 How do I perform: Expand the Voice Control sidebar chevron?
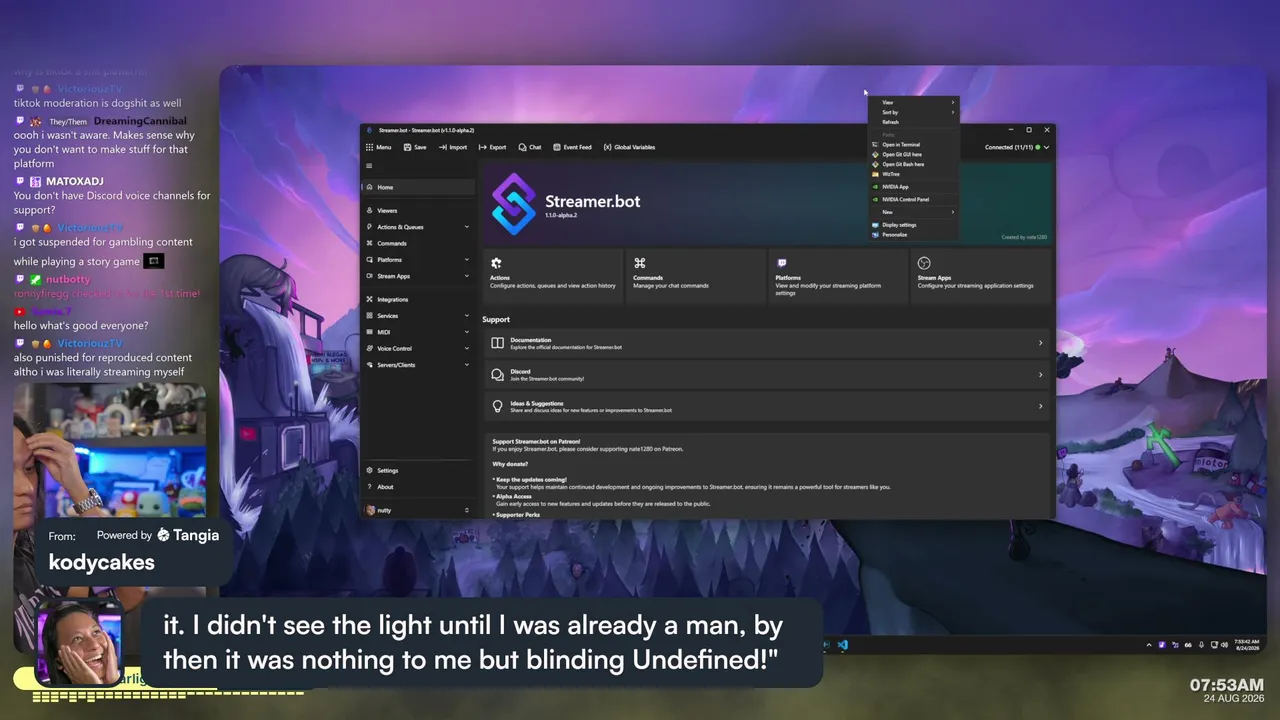click(x=466, y=349)
